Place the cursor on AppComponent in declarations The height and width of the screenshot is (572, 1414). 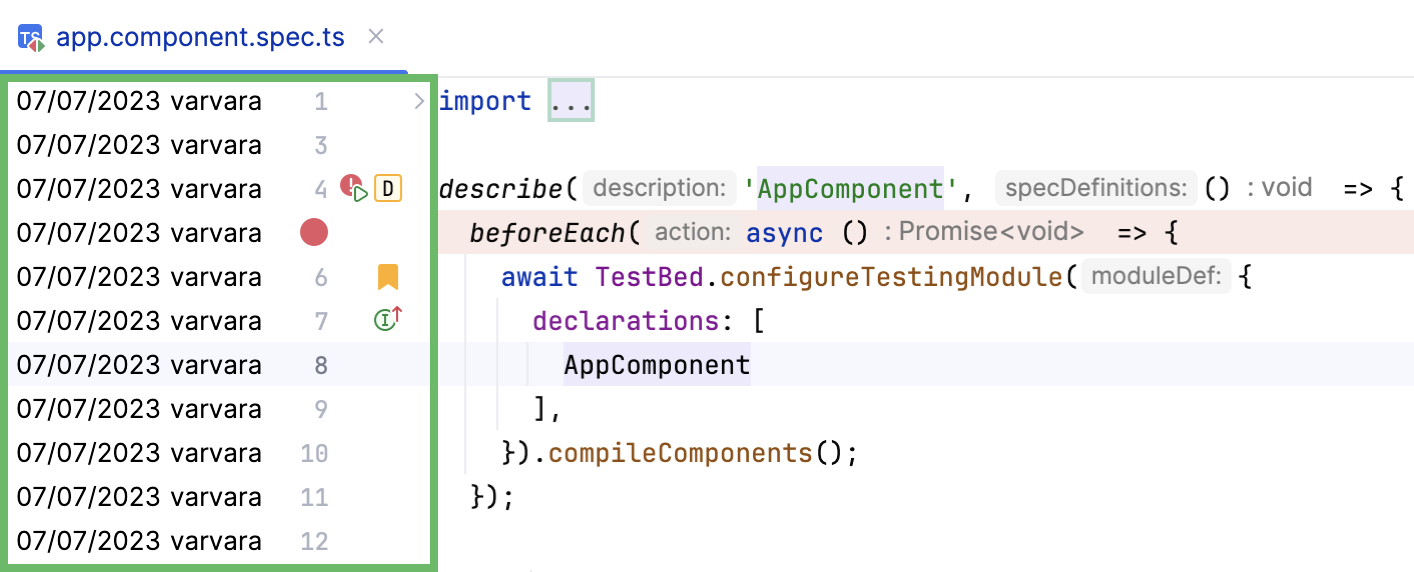tap(656, 365)
